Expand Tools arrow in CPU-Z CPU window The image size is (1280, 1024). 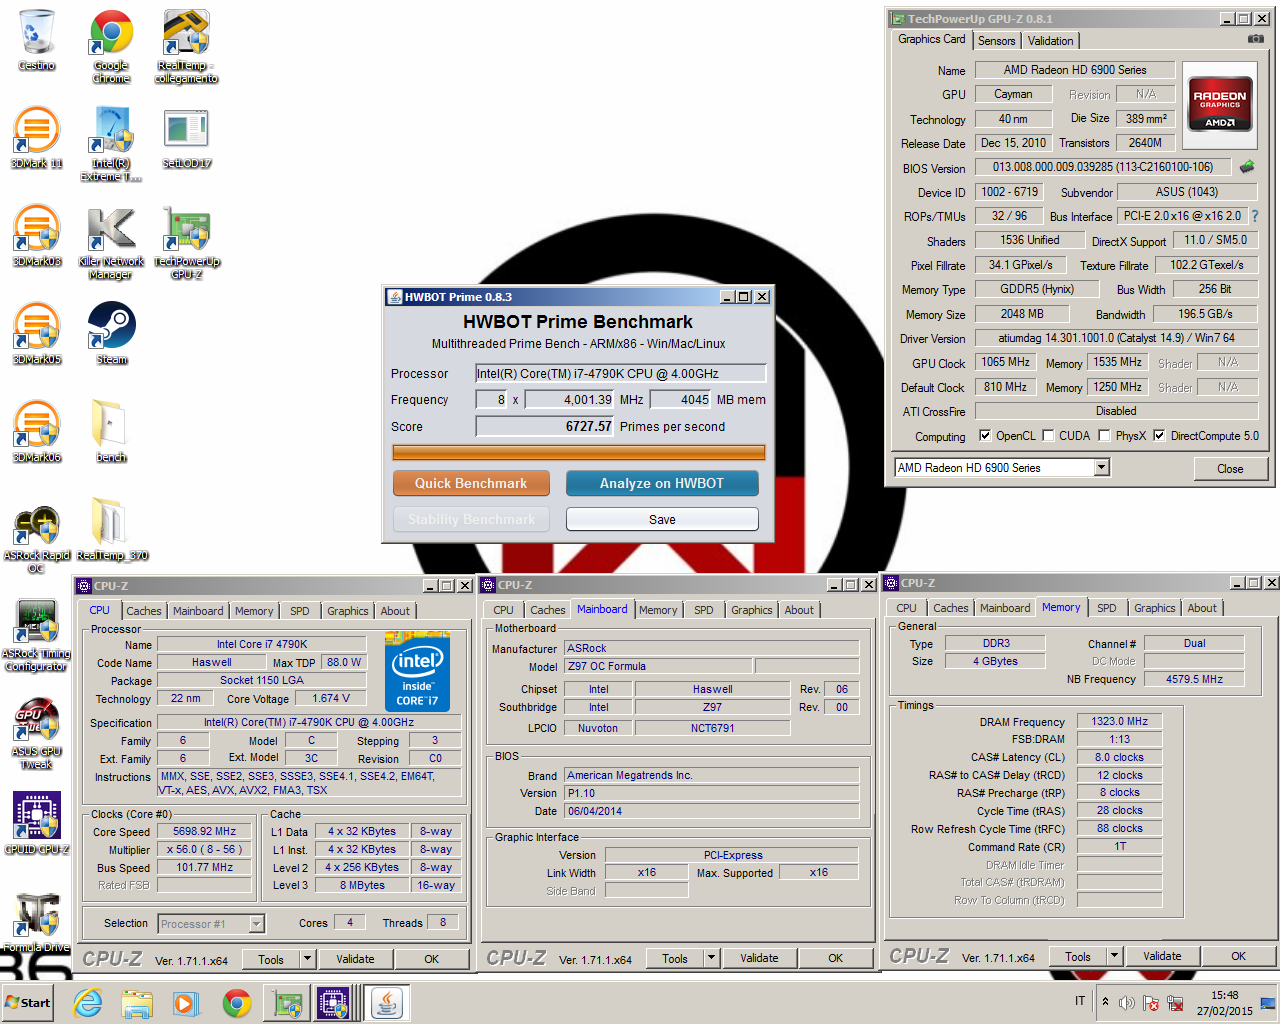pos(307,959)
